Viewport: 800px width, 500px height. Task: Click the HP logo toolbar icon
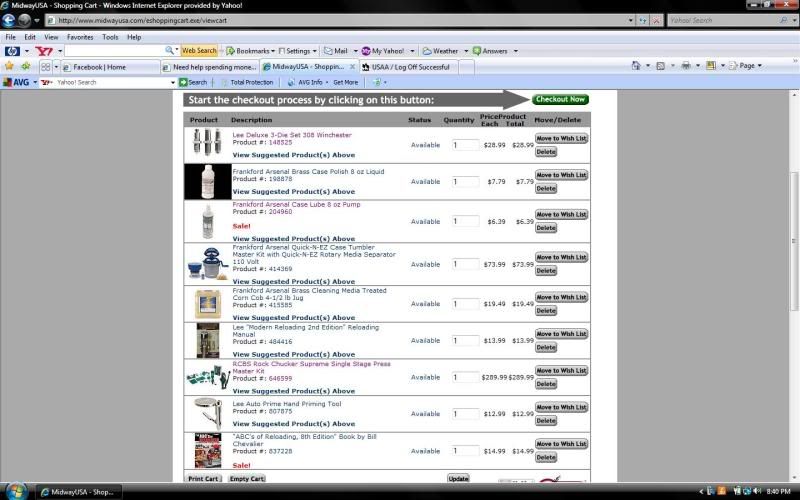click(x=12, y=51)
